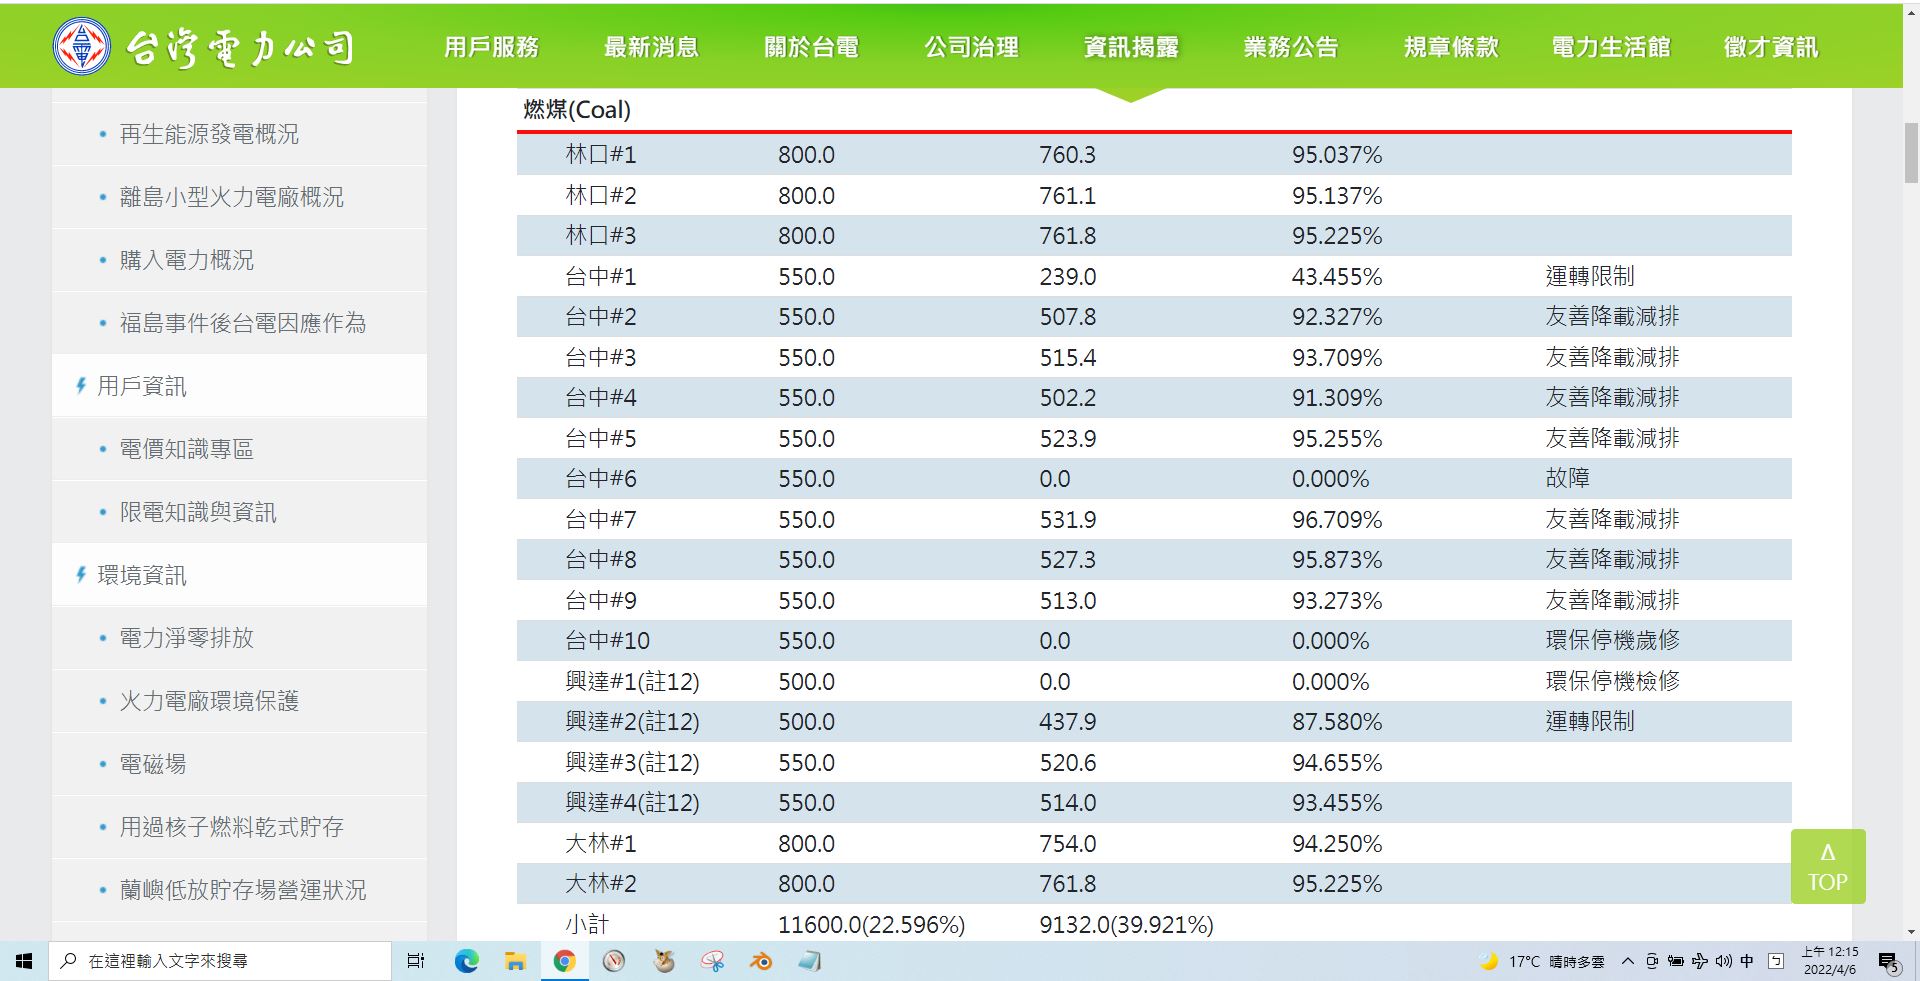Screen dimensions: 1920x981
Task: Open 限電知識與資訊 sidebar link
Action: 198,512
